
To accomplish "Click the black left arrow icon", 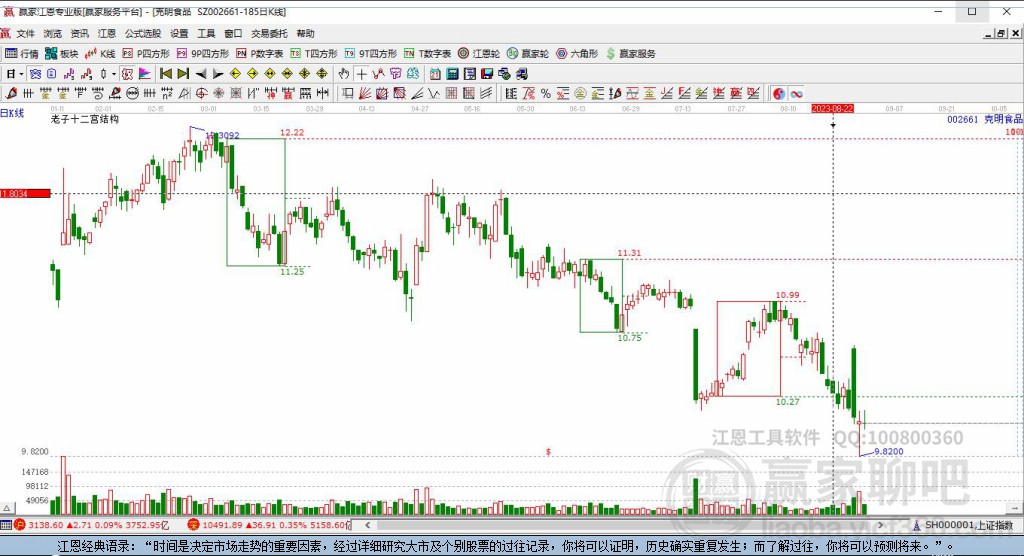I will (201, 74).
